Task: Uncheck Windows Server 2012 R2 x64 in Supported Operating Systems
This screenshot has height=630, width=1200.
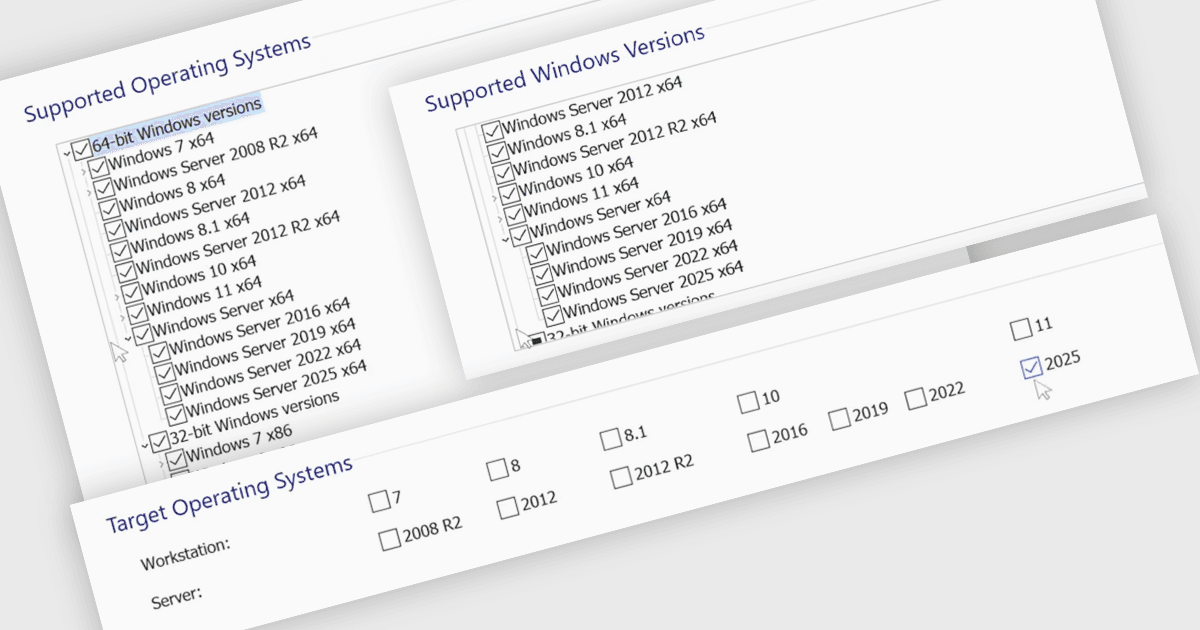Action: pos(125,270)
